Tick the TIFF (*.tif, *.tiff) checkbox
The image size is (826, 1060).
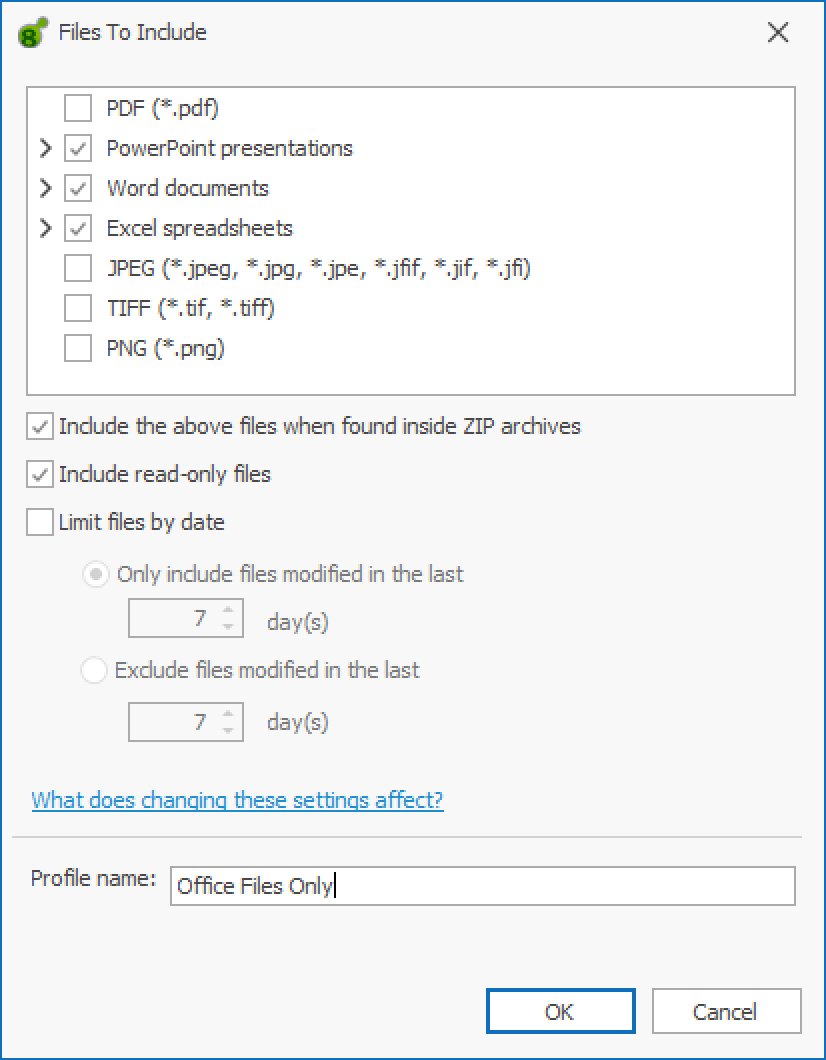(78, 308)
